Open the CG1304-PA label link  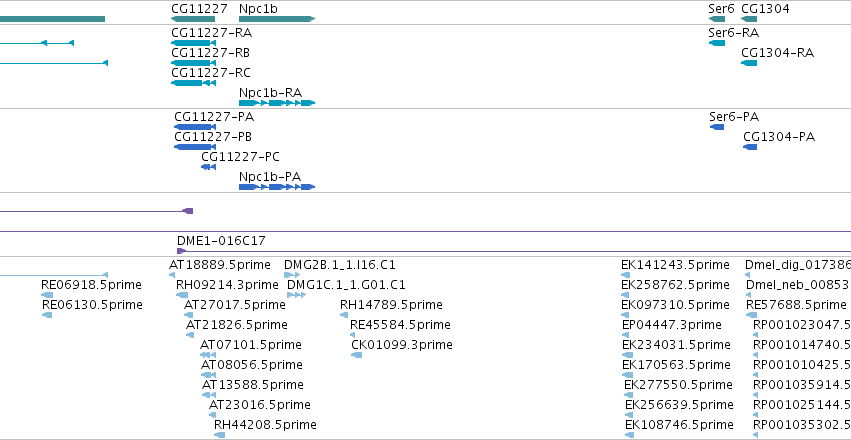[x=779, y=137]
